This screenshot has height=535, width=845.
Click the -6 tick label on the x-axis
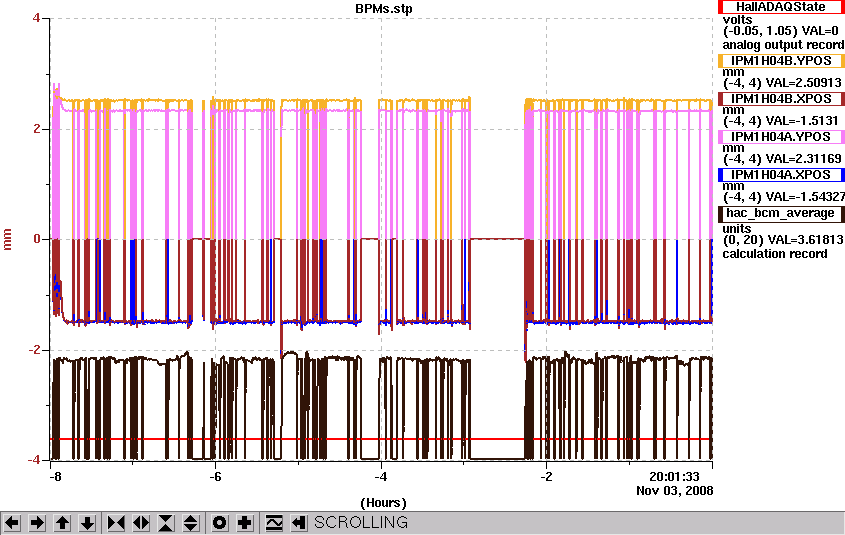215,477
